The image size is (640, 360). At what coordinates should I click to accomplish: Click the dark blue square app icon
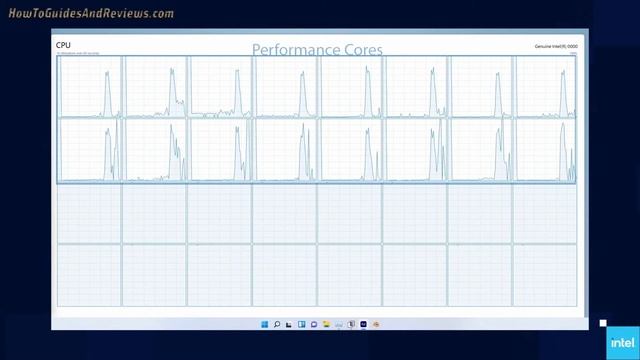tap(363, 324)
